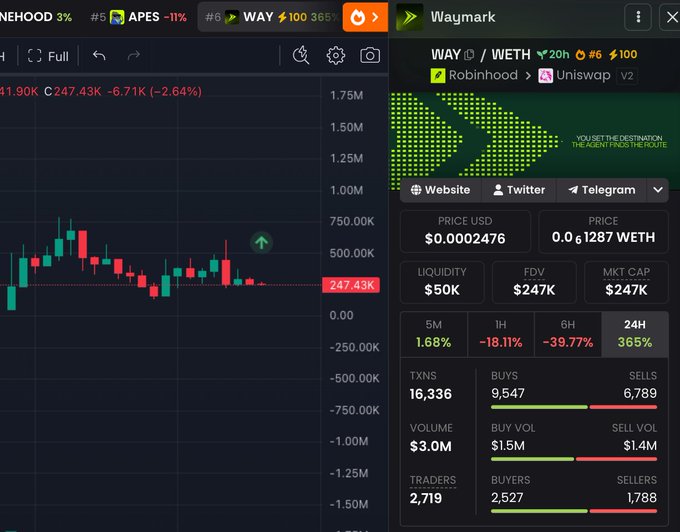
Task: Select the 6H timeframe tab
Action: click(x=568, y=334)
